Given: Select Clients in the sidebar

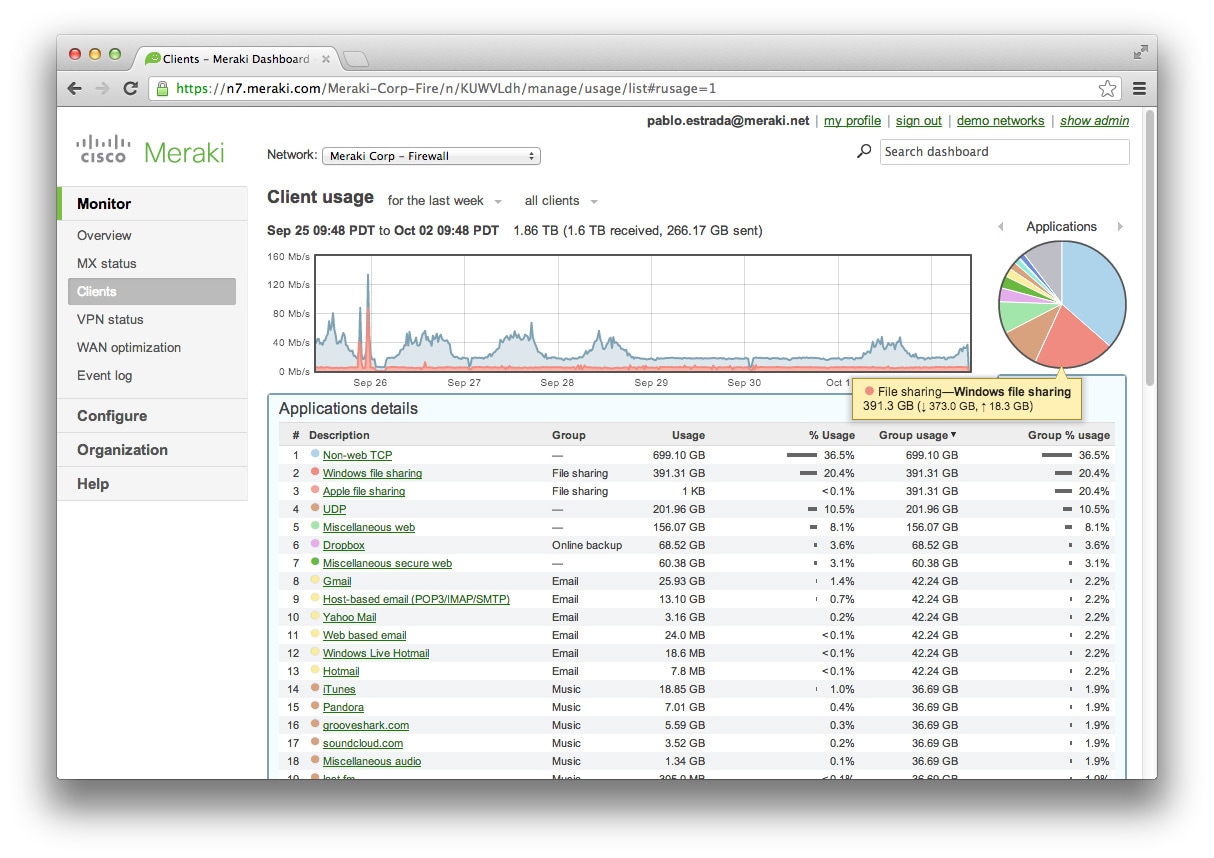Looking at the screenshot, I should click(x=152, y=292).
